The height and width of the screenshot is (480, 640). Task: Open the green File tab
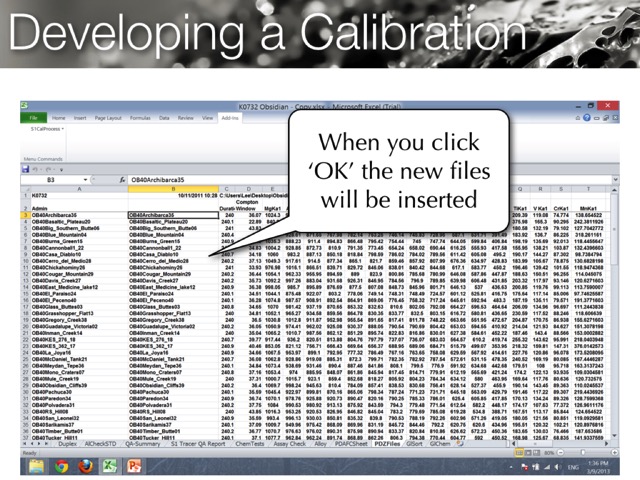[33, 118]
